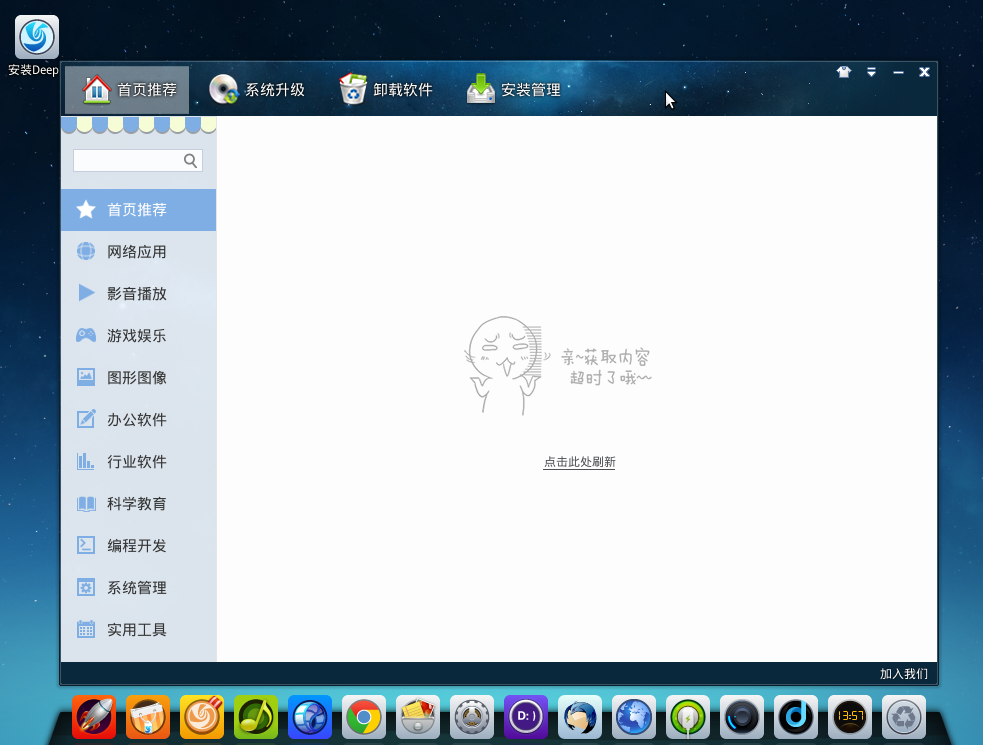Click the 点击此处刷新 refresh link

tap(578, 462)
